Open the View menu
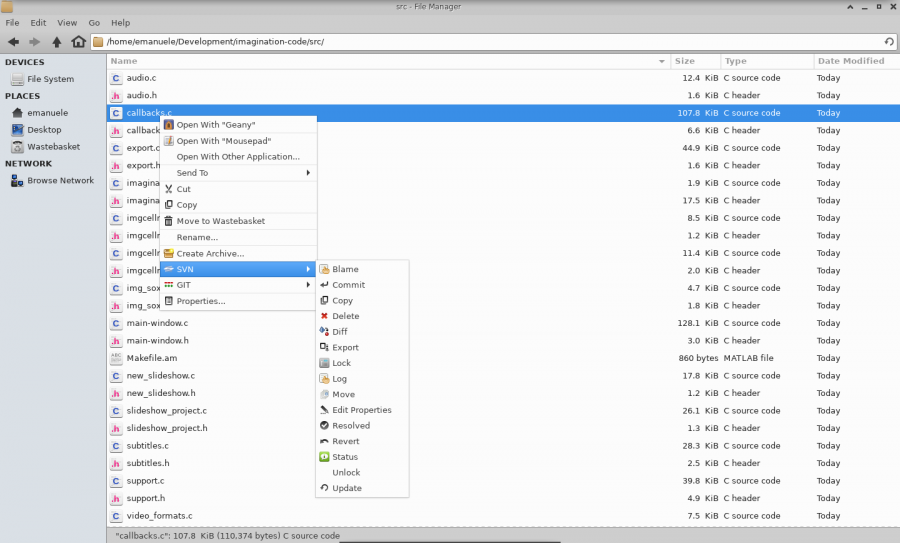 tap(67, 23)
